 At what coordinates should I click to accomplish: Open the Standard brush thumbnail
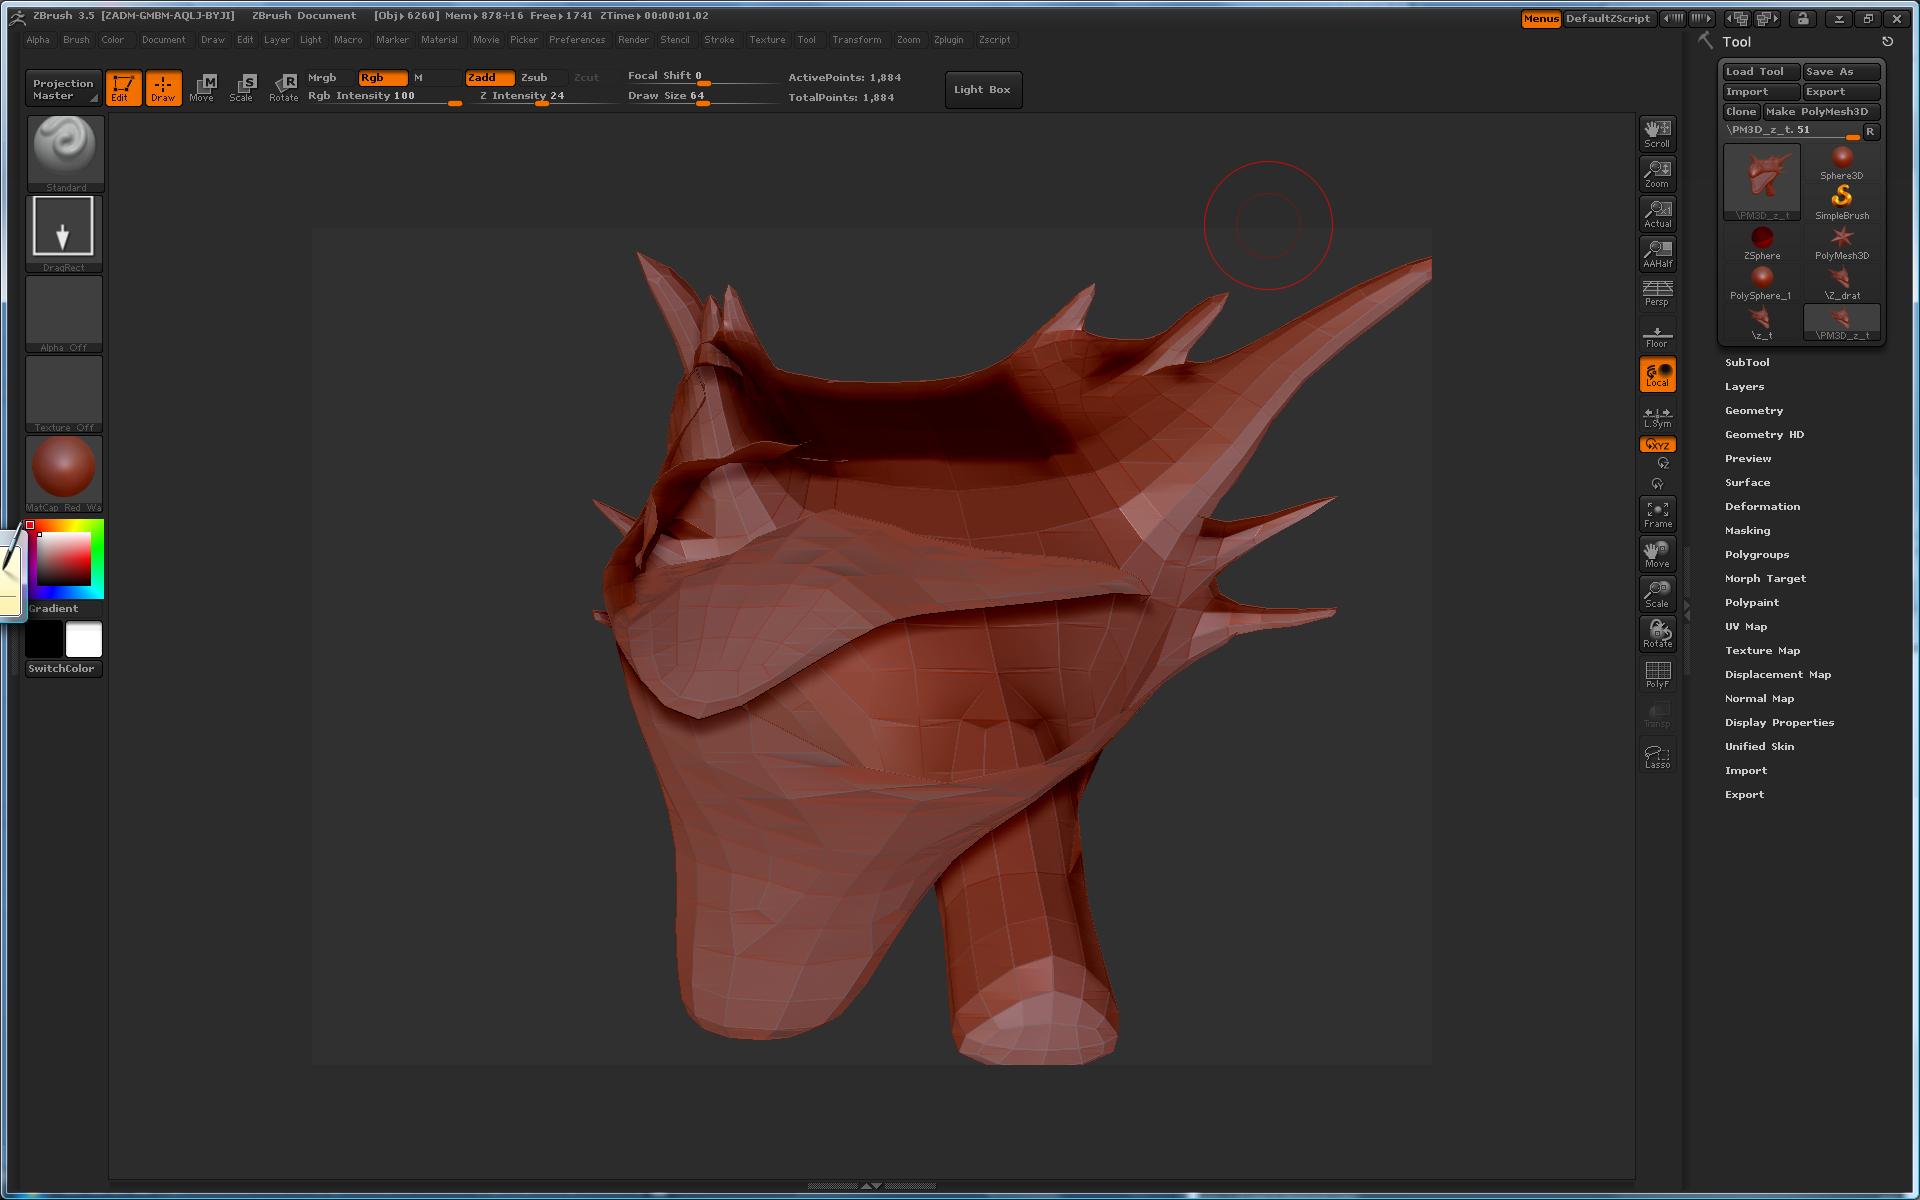(64, 149)
